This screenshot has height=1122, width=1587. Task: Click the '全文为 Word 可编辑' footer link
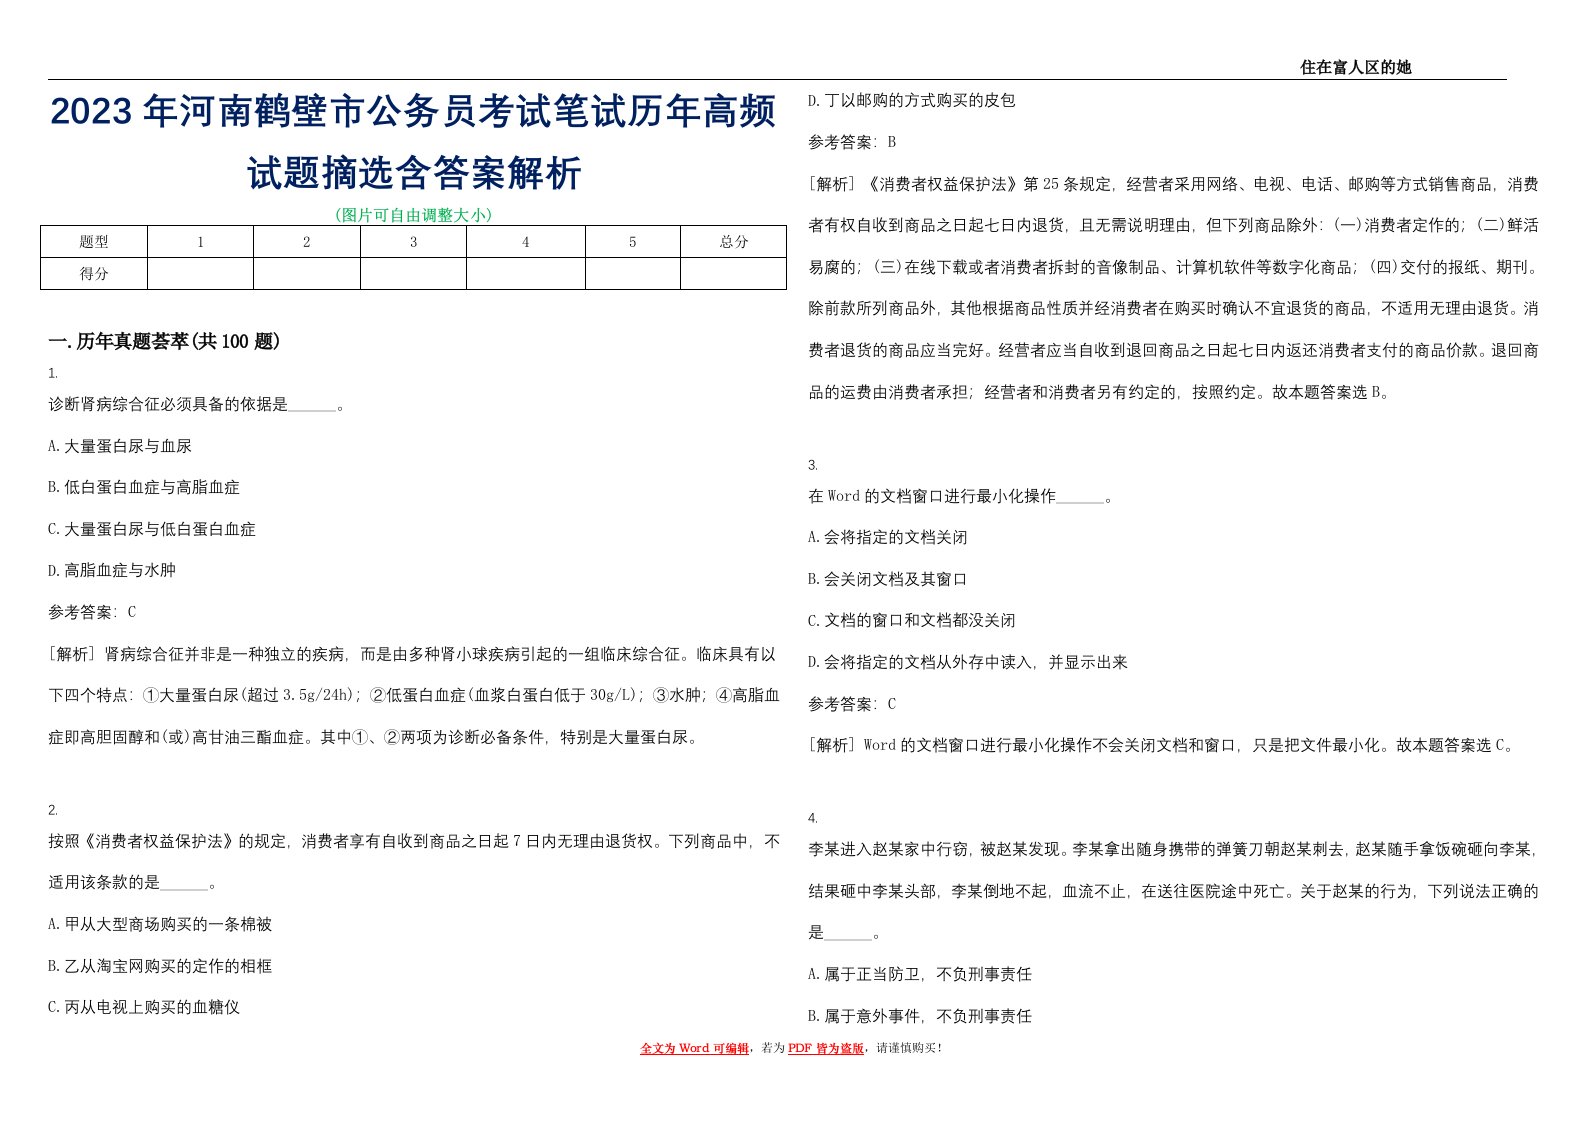(x=694, y=1048)
